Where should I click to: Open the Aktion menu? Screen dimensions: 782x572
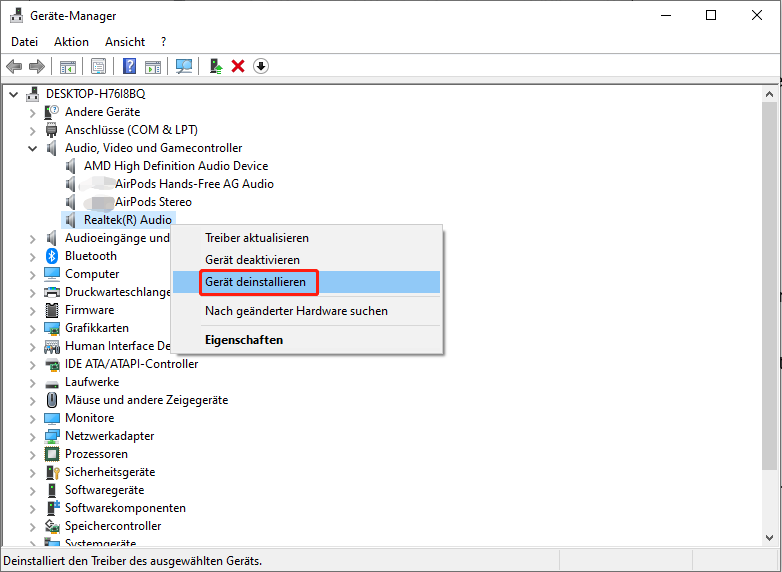pos(71,42)
